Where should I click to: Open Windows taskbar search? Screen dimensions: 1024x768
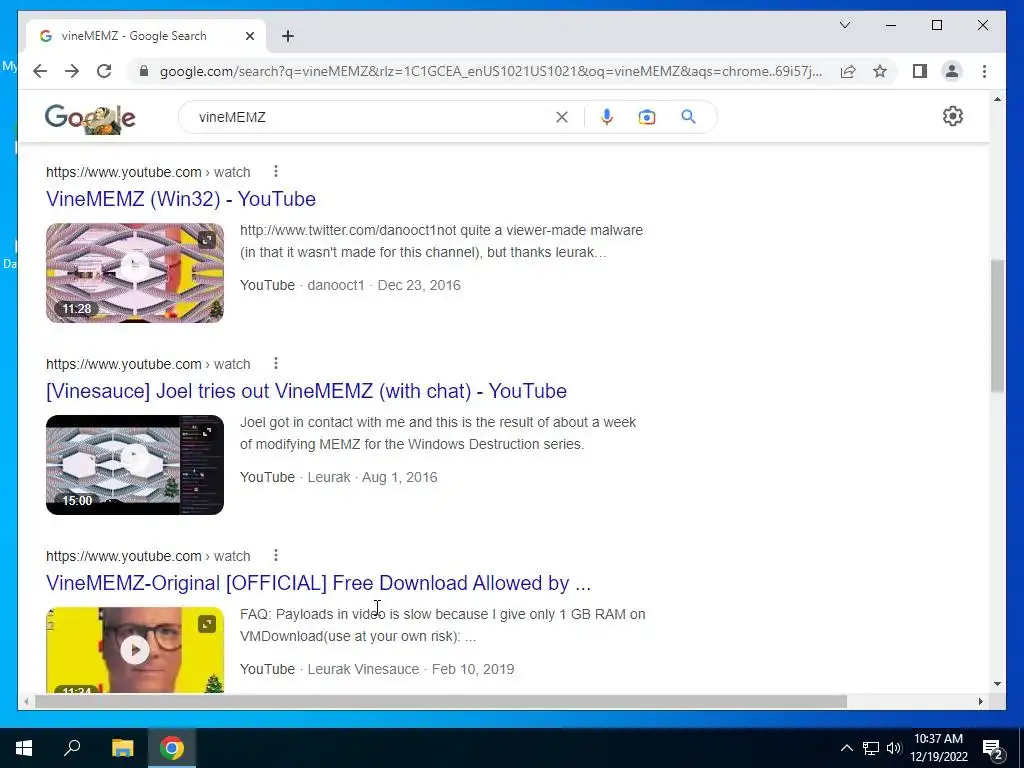pyautogui.click(x=72, y=748)
